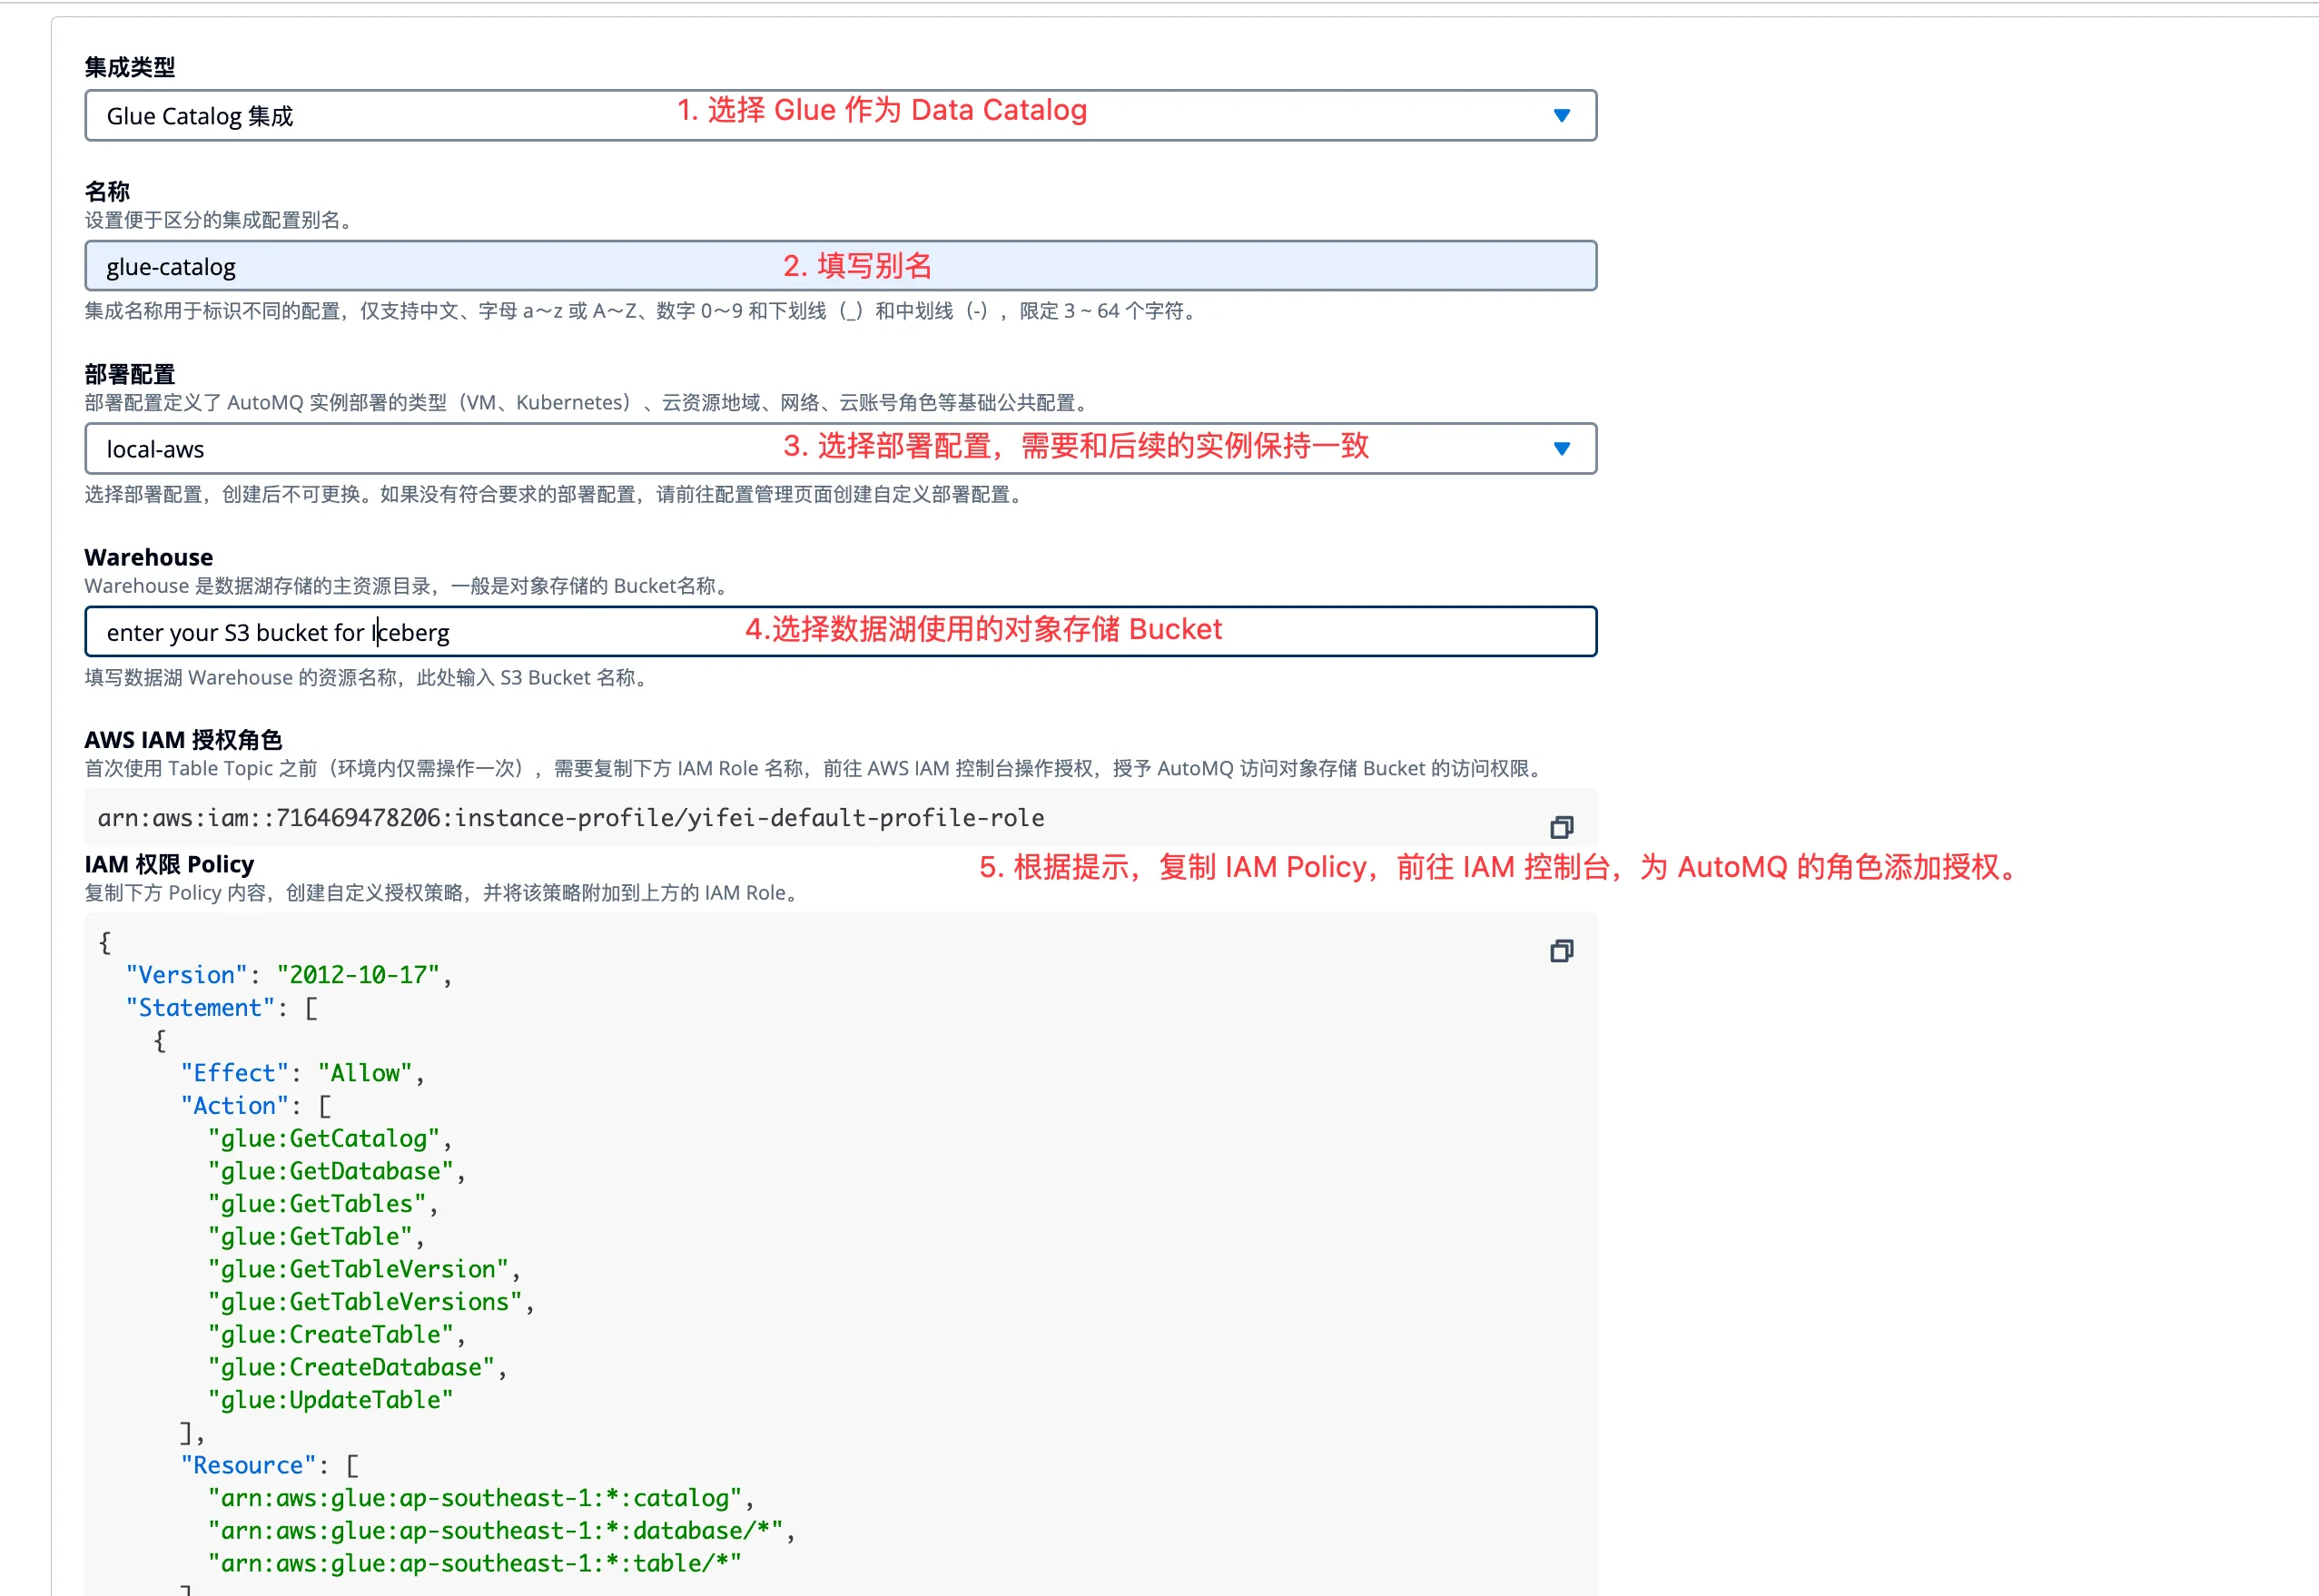Click the "Version" key in the policy

point(186,975)
